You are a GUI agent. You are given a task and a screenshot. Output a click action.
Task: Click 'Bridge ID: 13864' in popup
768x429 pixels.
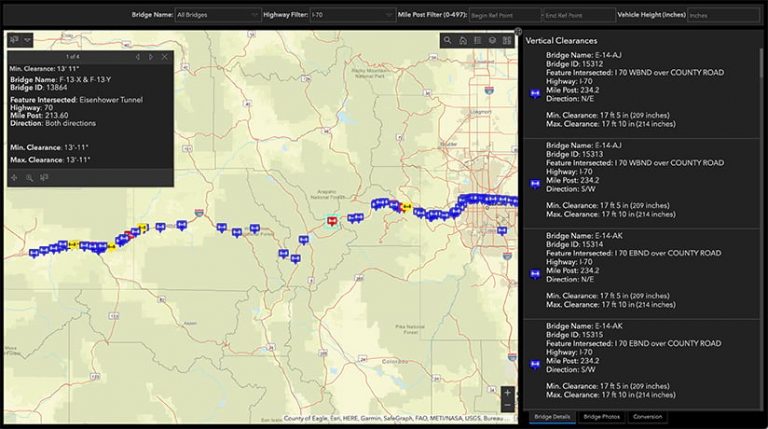(39, 88)
